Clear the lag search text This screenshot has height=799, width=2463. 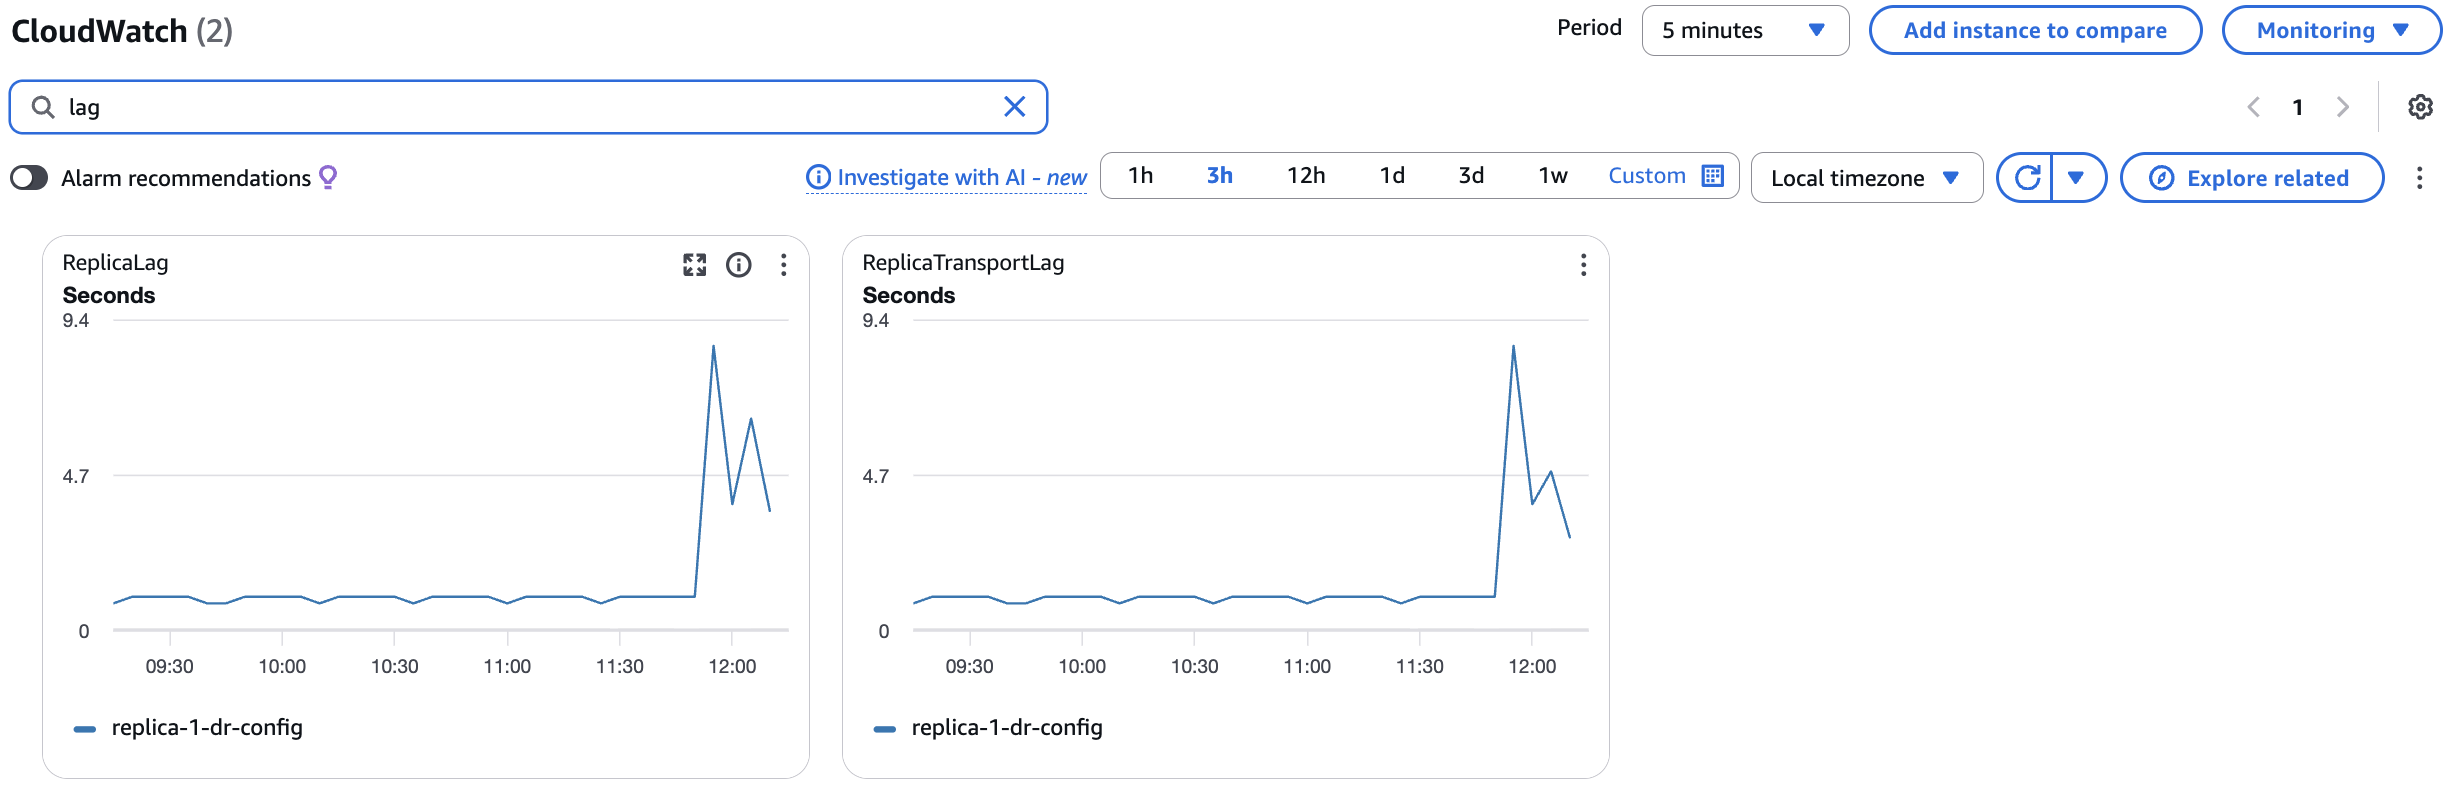click(1014, 107)
